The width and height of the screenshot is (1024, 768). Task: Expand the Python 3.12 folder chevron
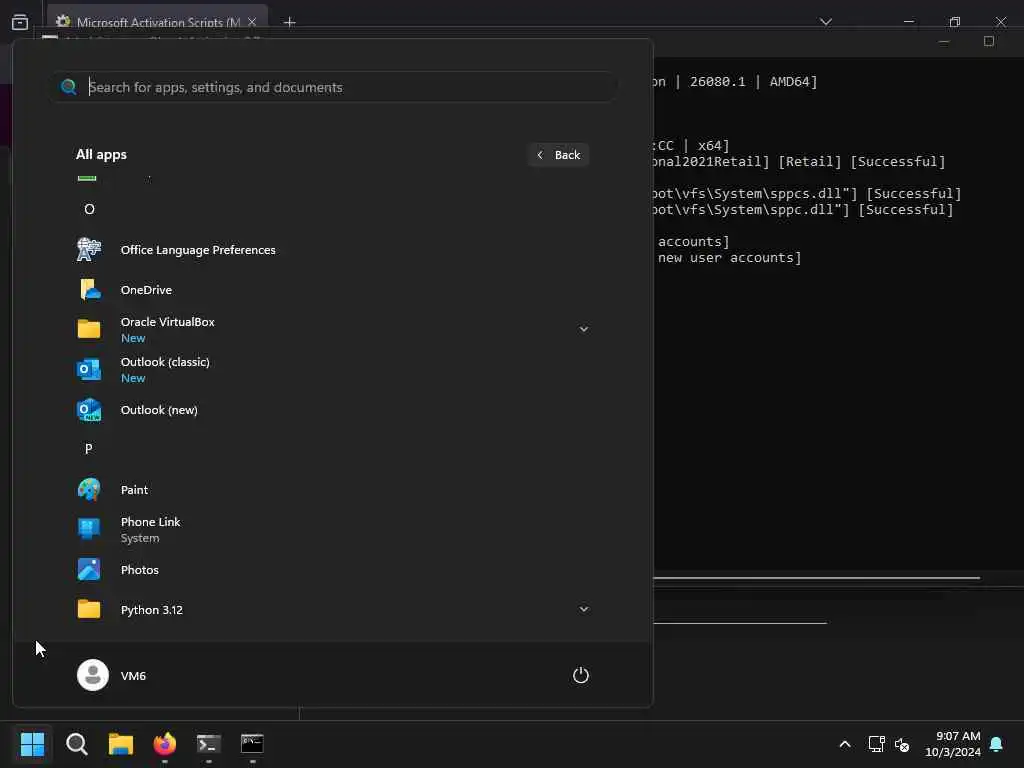click(584, 609)
